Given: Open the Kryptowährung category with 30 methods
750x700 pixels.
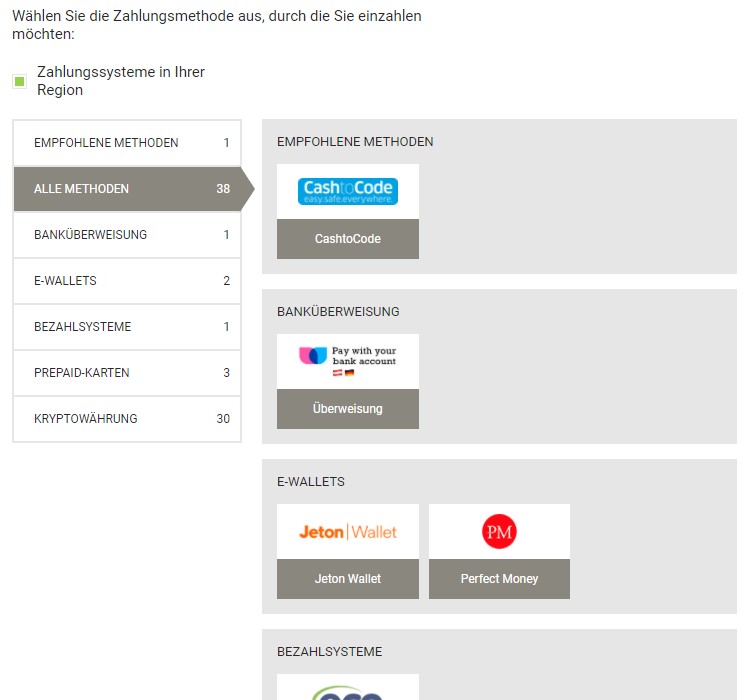Looking at the screenshot, I should tap(127, 418).
